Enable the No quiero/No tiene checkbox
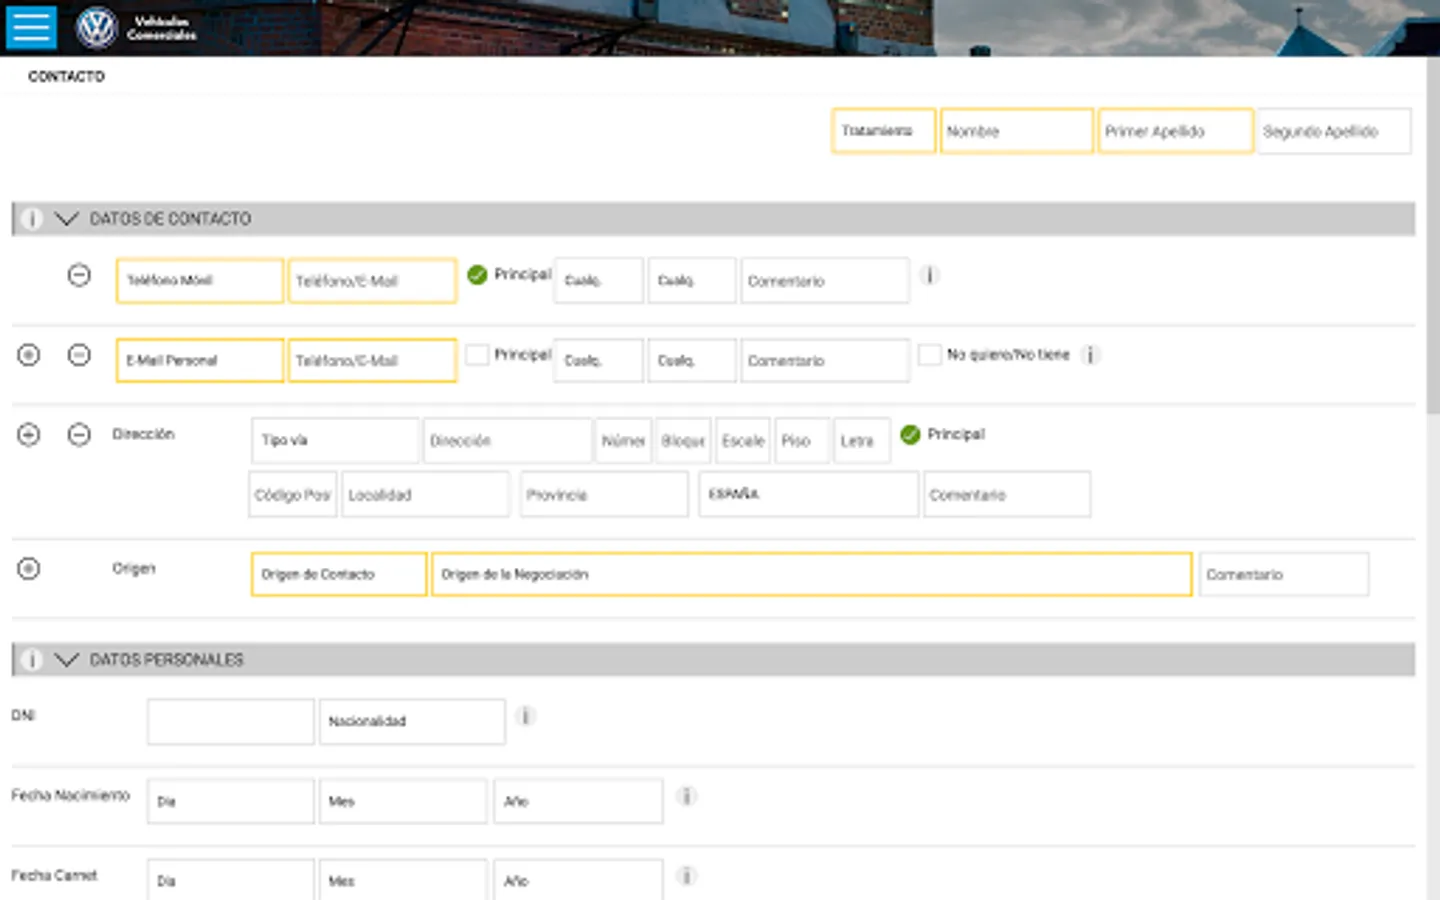This screenshot has height=900, width=1440. click(929, 355)
